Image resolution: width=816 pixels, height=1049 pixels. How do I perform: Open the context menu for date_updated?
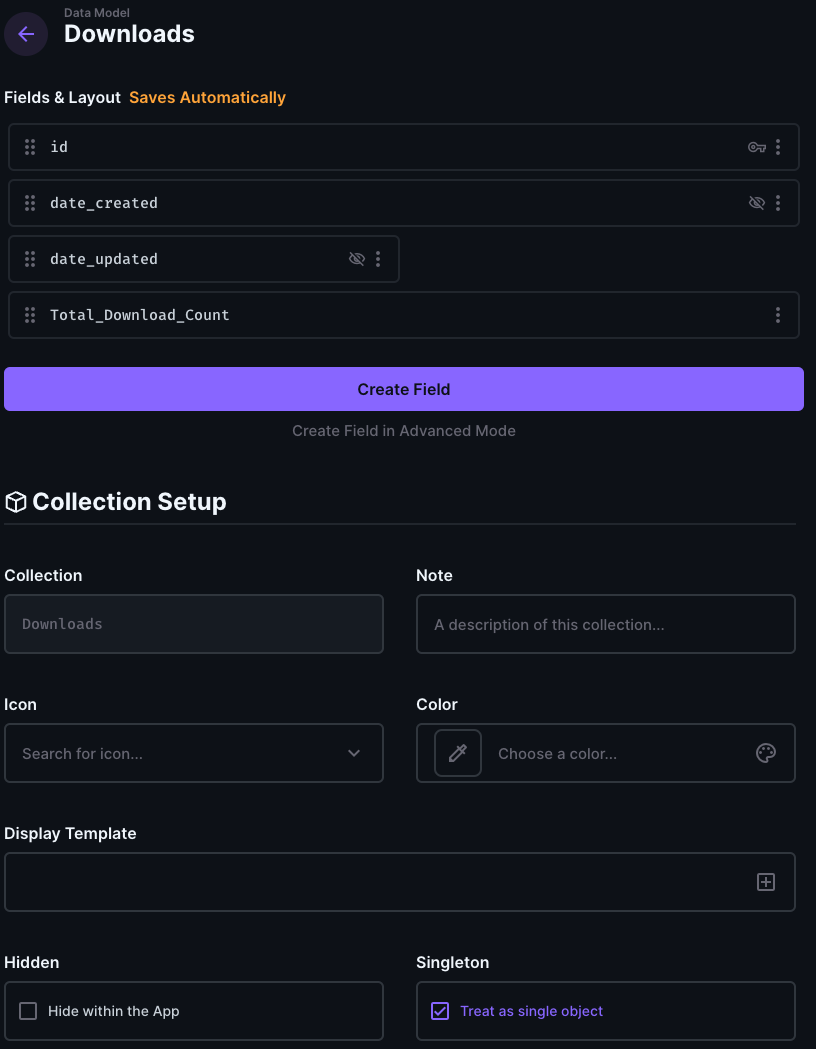[x=378, y=258]
